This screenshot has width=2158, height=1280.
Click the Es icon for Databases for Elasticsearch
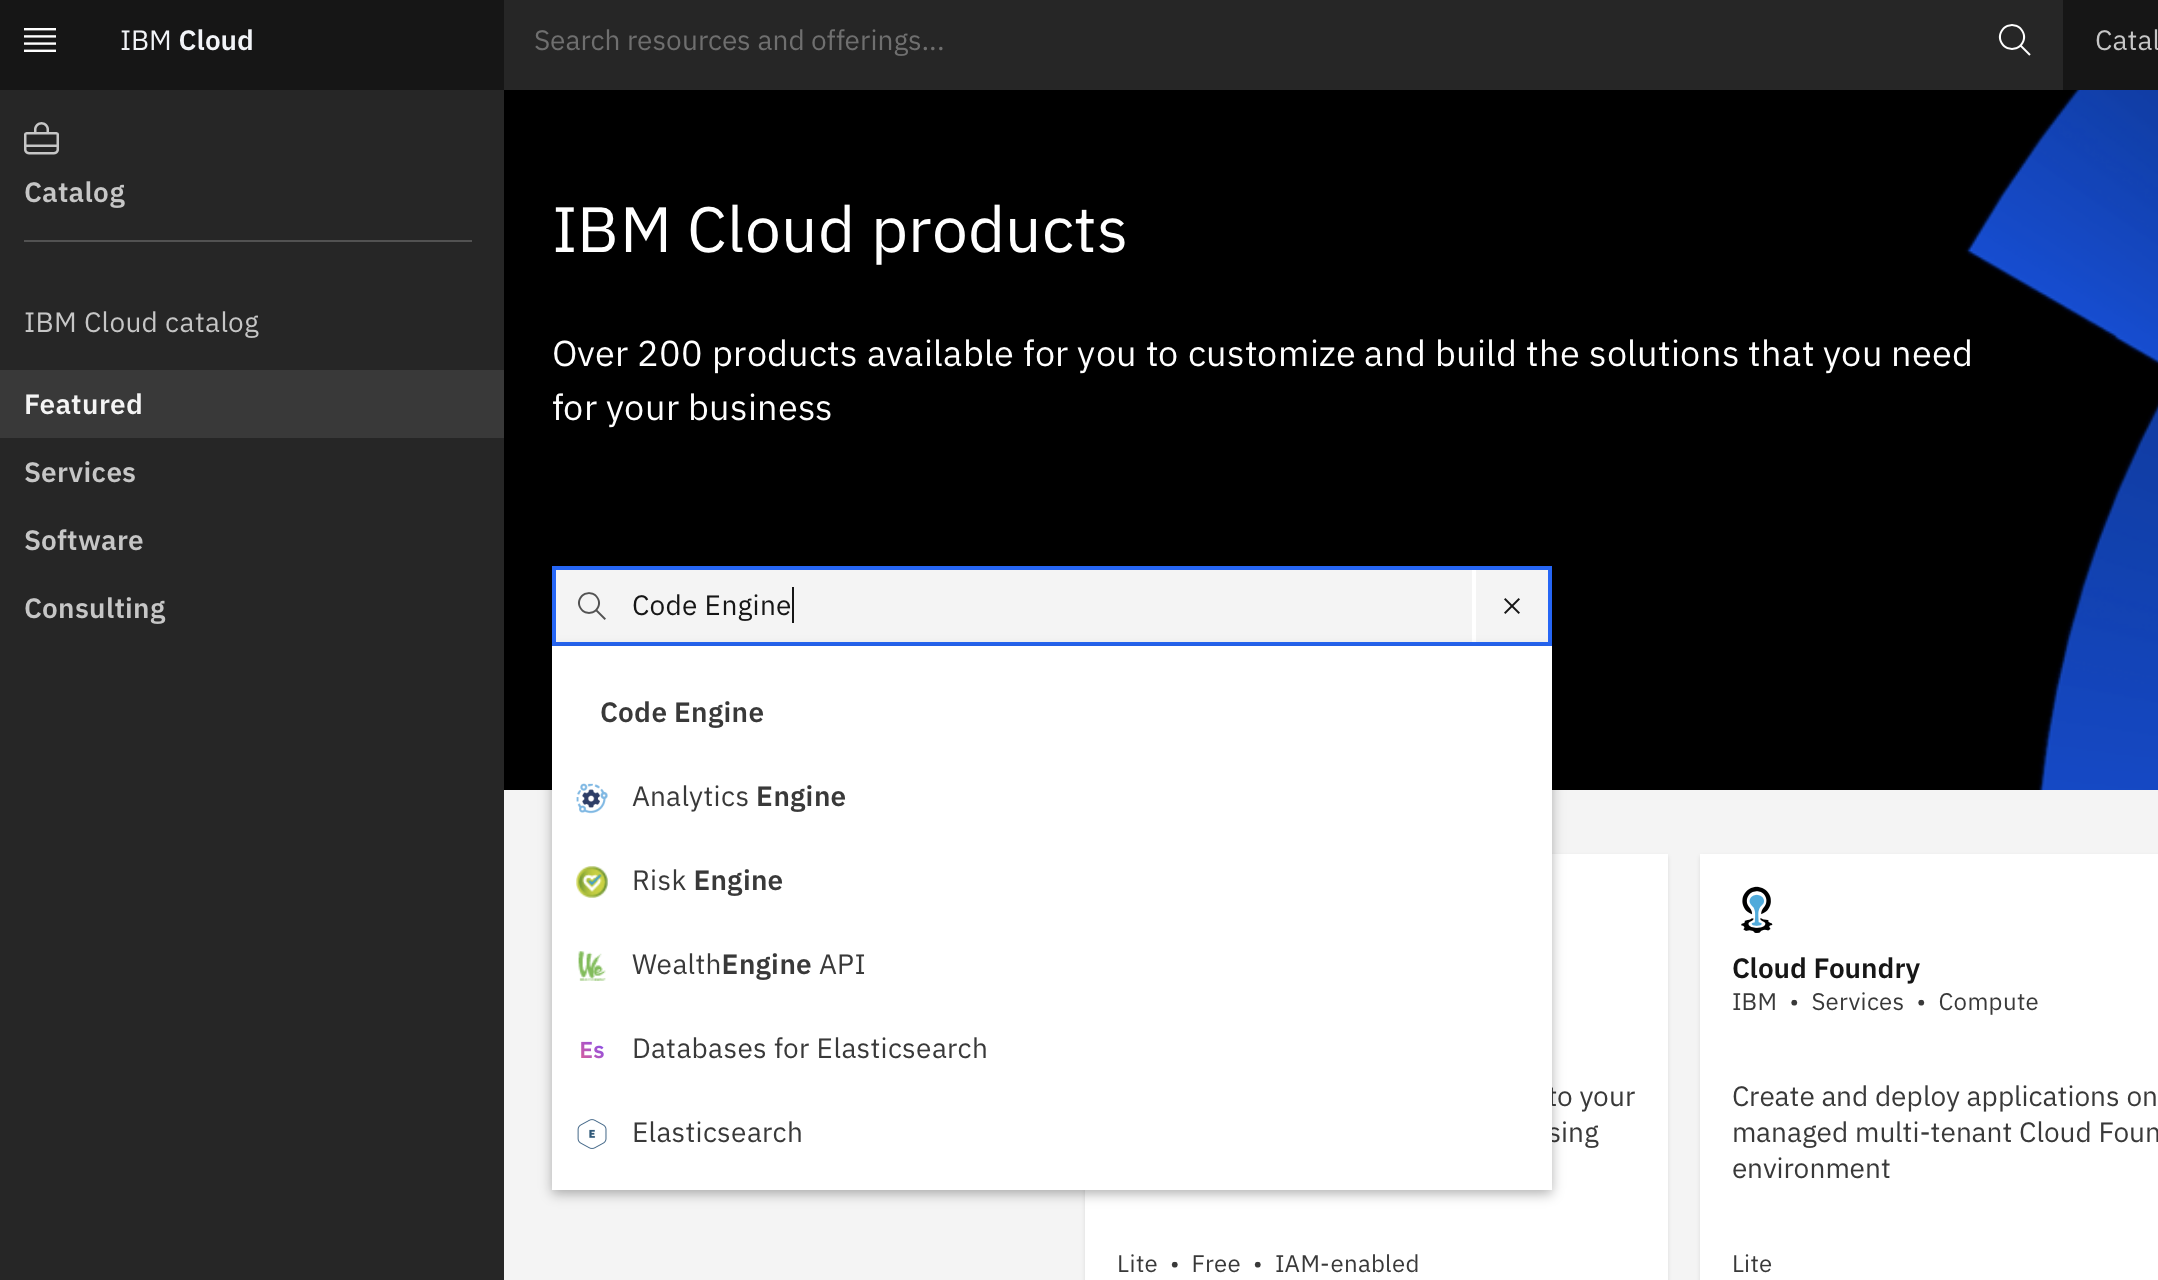(x=592, y=1050)
